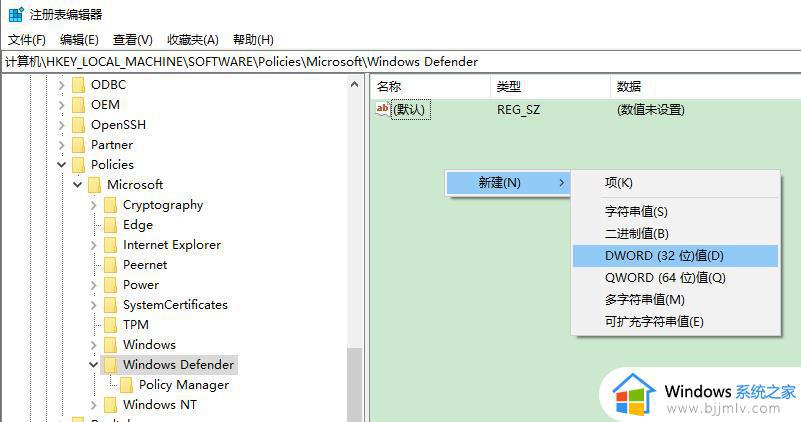Expand the Internet Explorer tree node
801x422 pixels.
pos(93,245)
